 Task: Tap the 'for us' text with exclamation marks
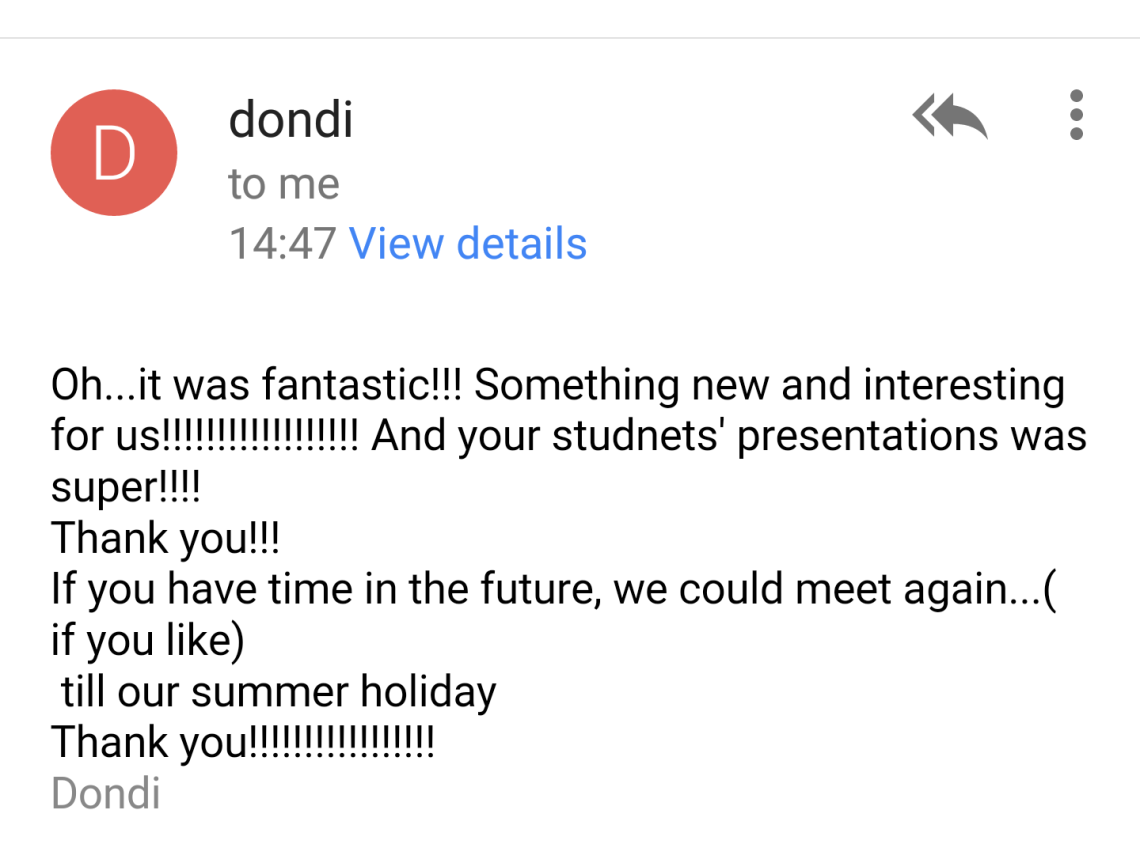point(204,437)
